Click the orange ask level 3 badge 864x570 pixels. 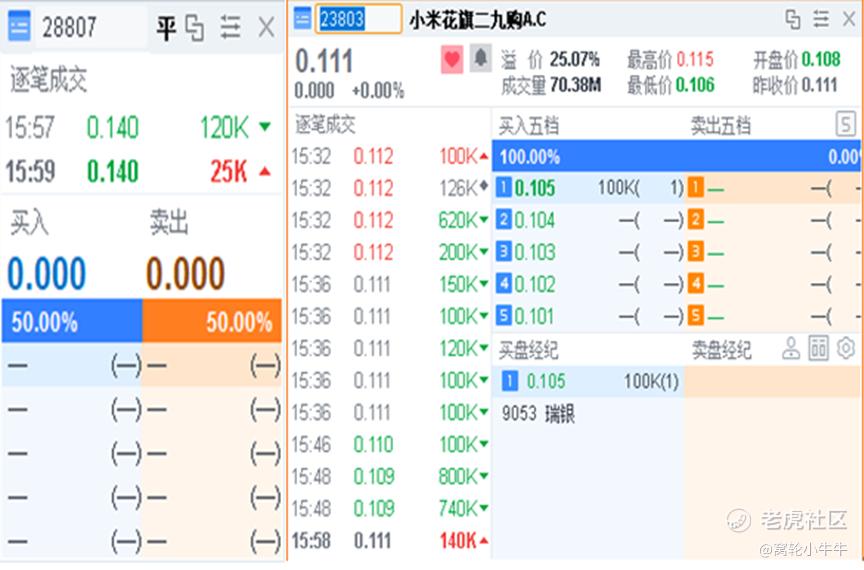tap(696, 251)
